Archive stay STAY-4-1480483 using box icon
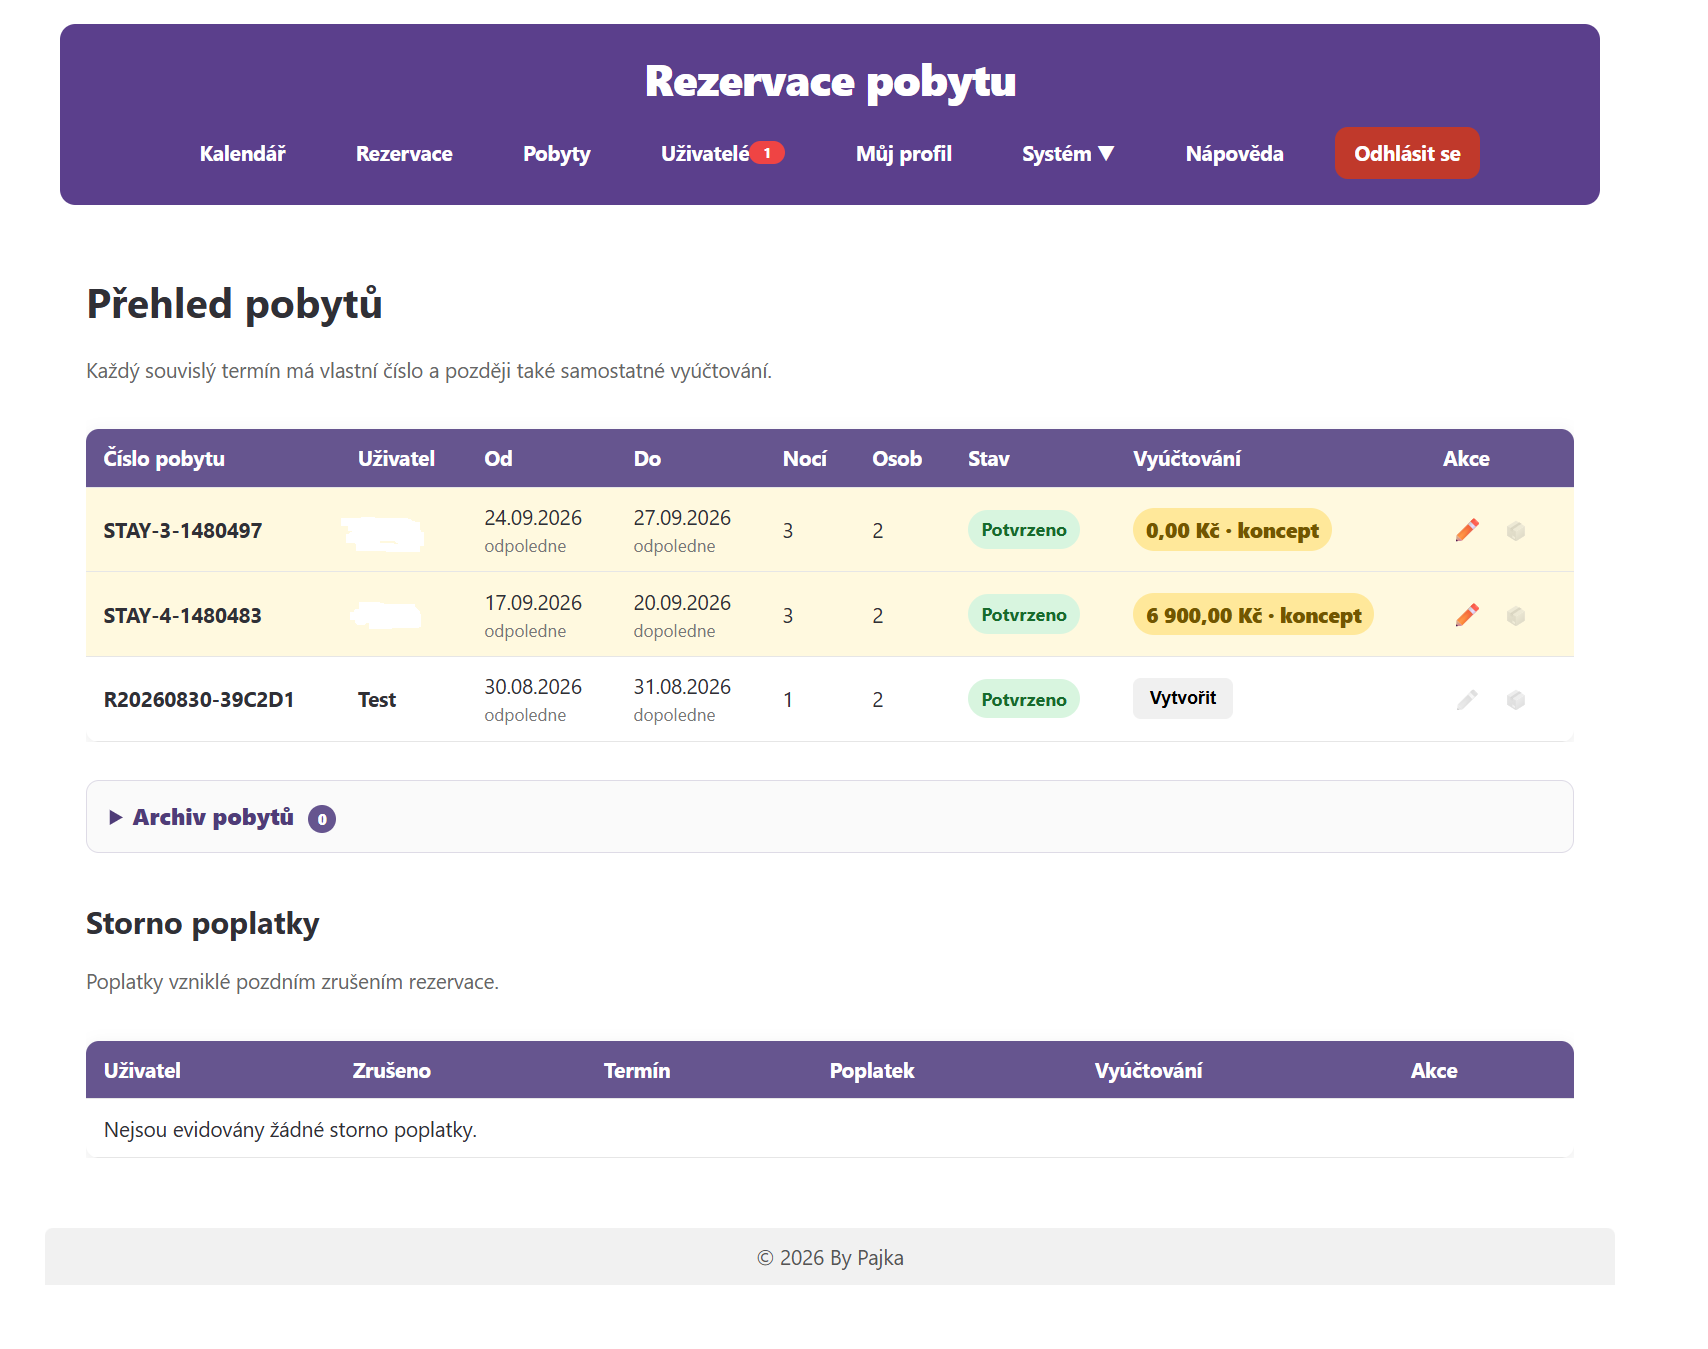This screenshot has width=1708, height=1349. (x=1516, y=616)
